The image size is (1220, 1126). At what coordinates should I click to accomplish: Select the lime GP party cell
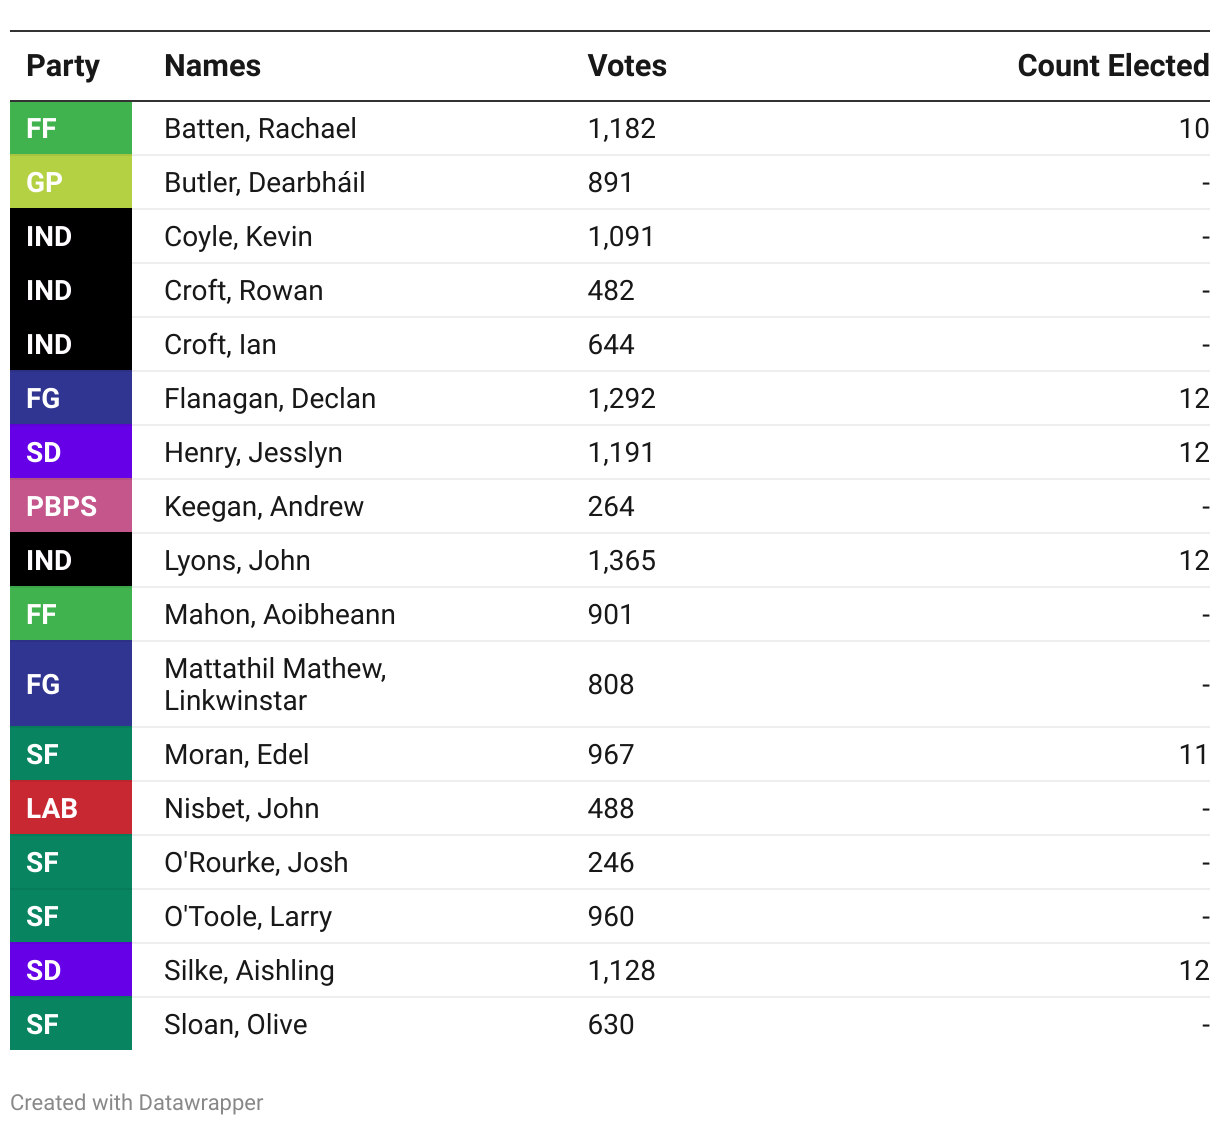click(x=71, y=182)
